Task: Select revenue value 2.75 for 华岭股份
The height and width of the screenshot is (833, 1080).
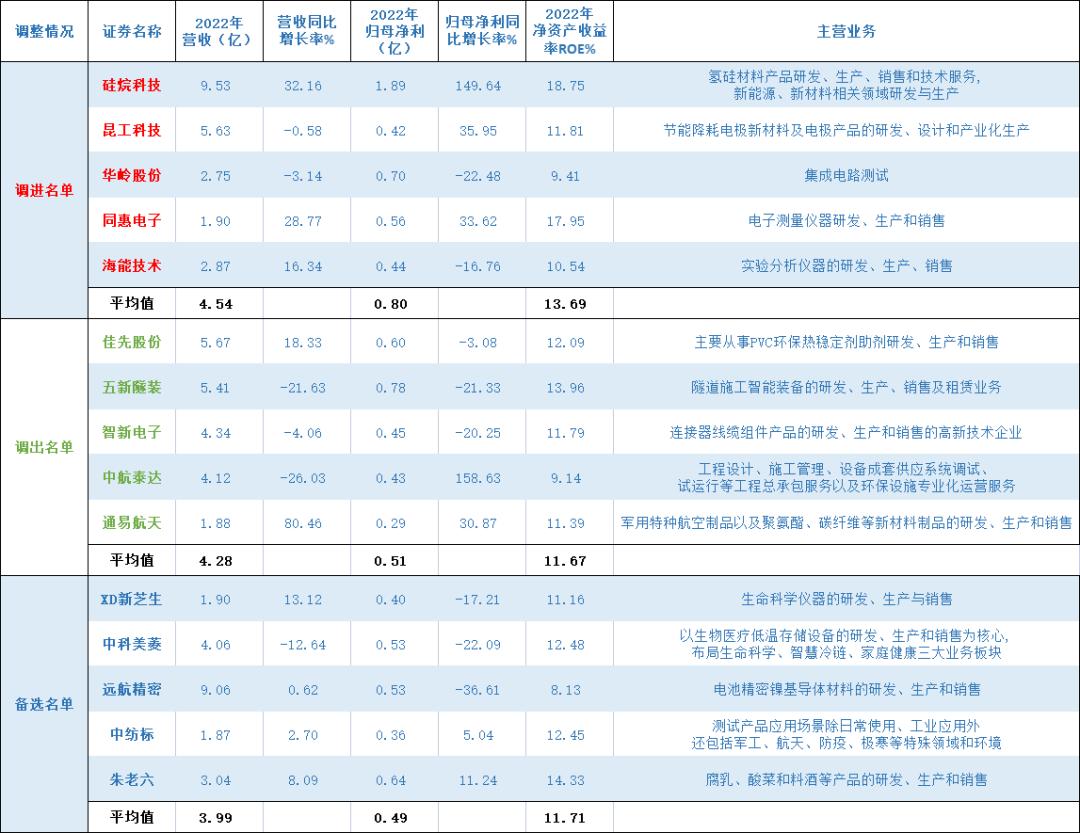Action: pos(215,176)
